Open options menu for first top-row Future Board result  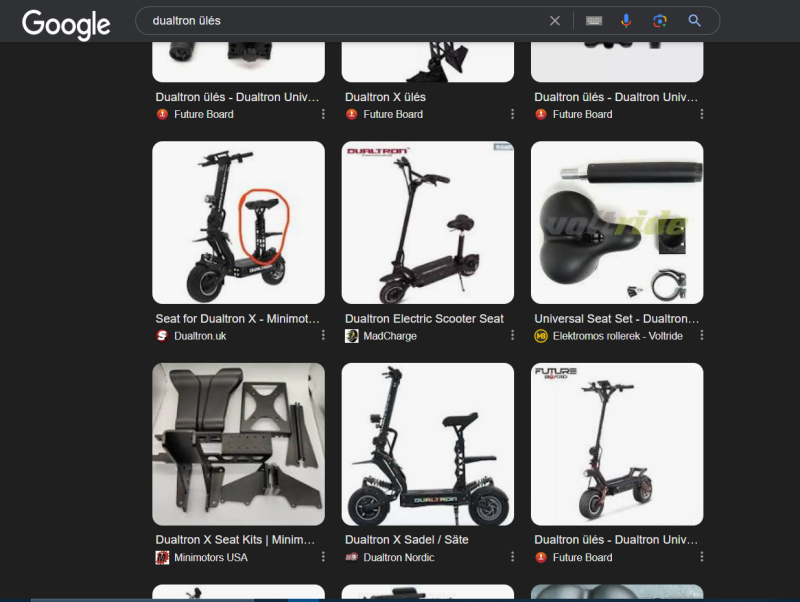[323, 114]
